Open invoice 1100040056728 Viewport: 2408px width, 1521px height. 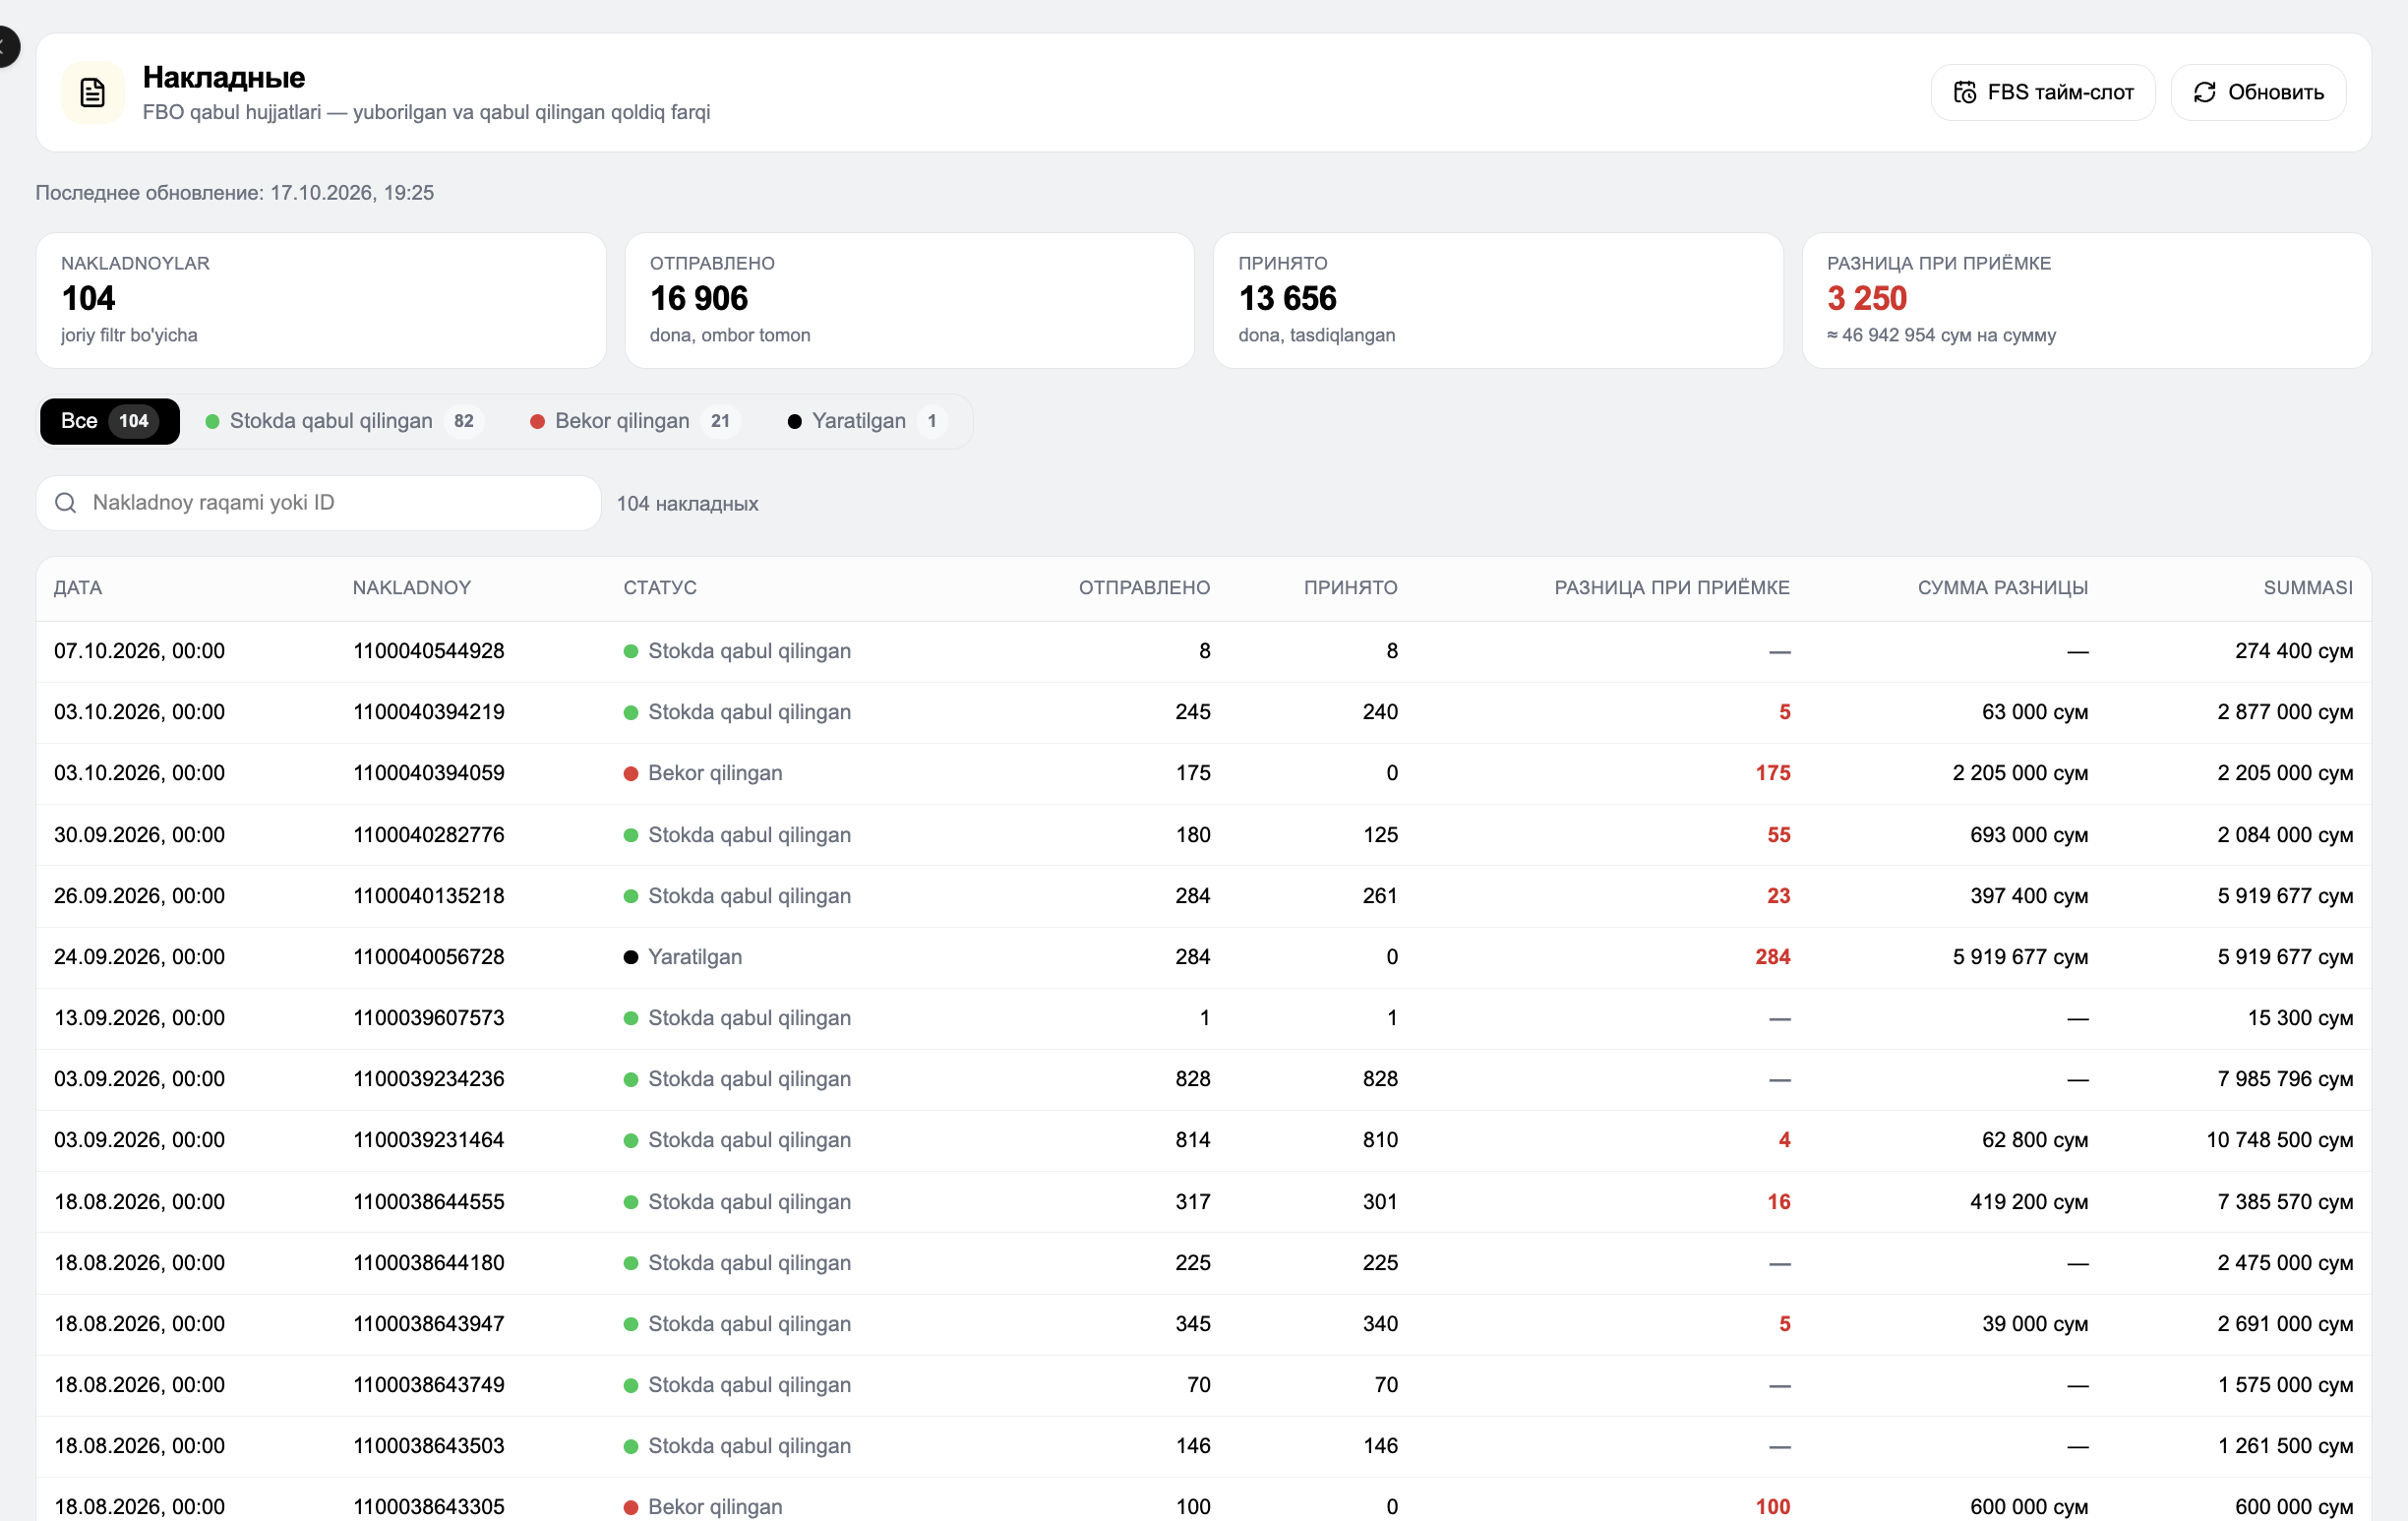click(x=429, y=957)
